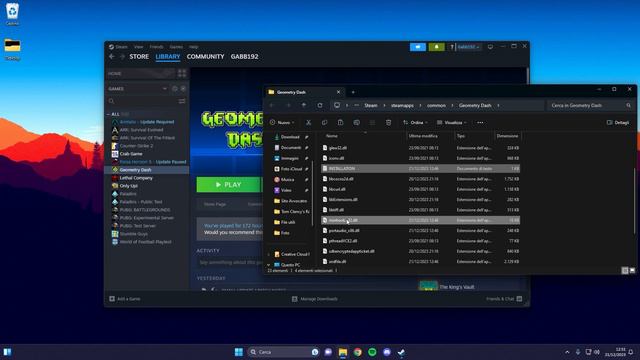Click the Steam HOME button
This screenshot has width=640, height=360.
[141, 73]
